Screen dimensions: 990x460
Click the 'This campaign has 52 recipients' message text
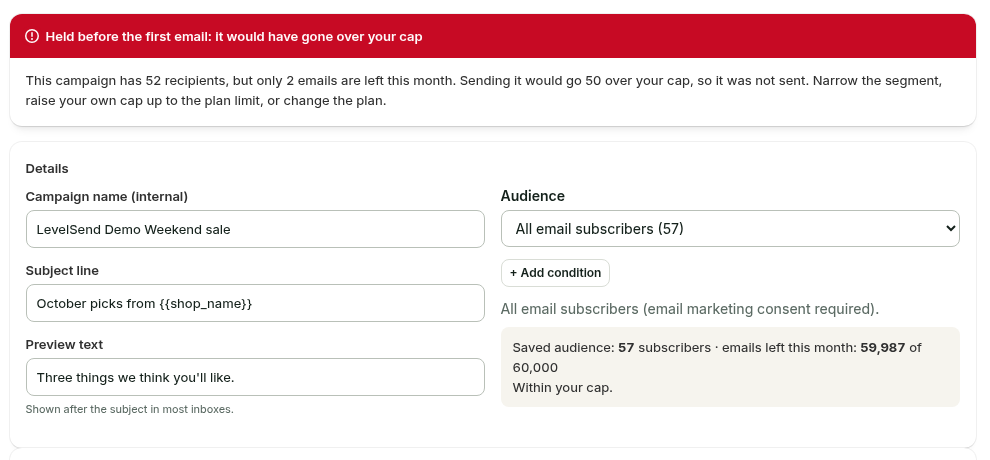pyautogui.click(x=484, y=91)
